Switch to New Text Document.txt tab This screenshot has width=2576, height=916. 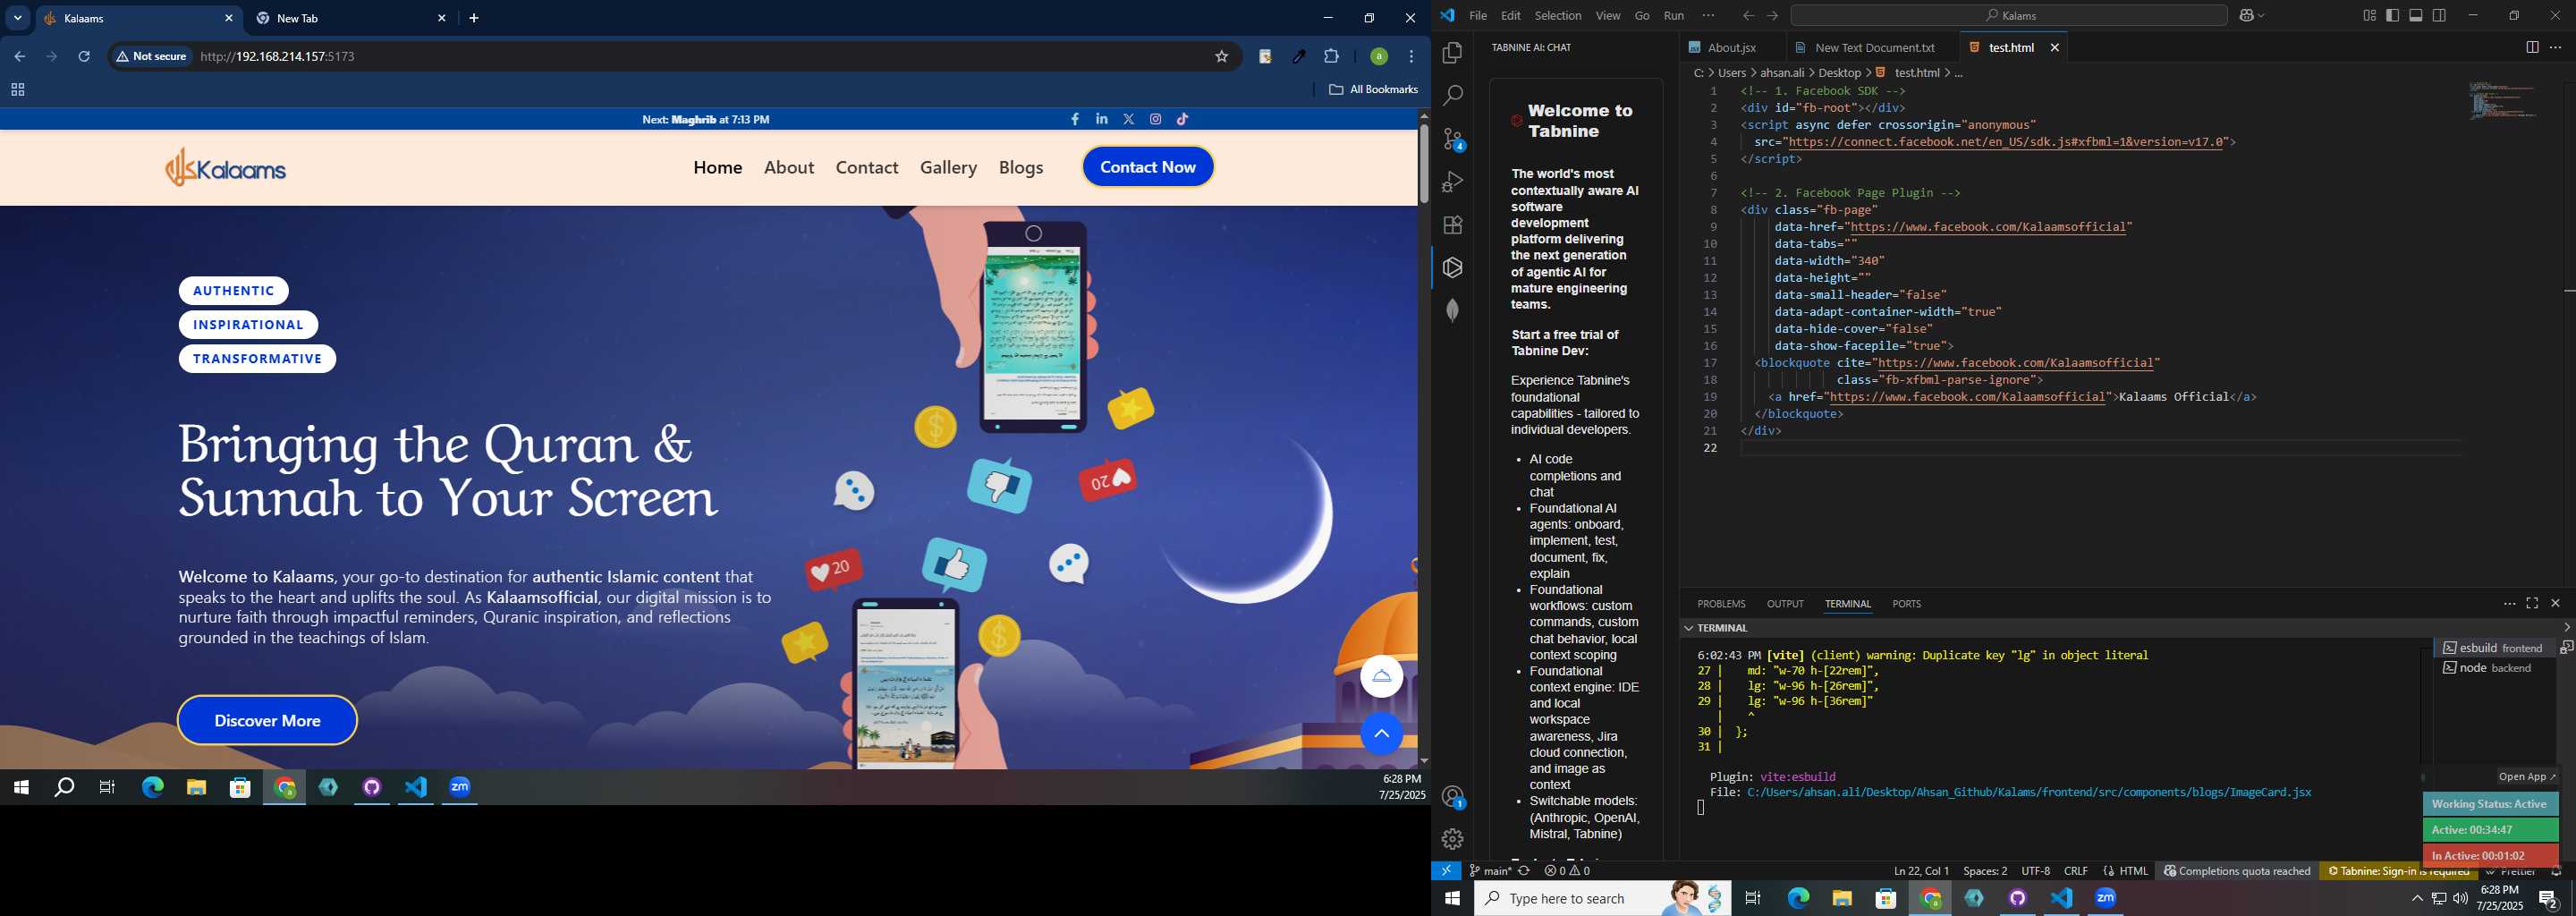pyautogui.click(x=1872, y=48)
